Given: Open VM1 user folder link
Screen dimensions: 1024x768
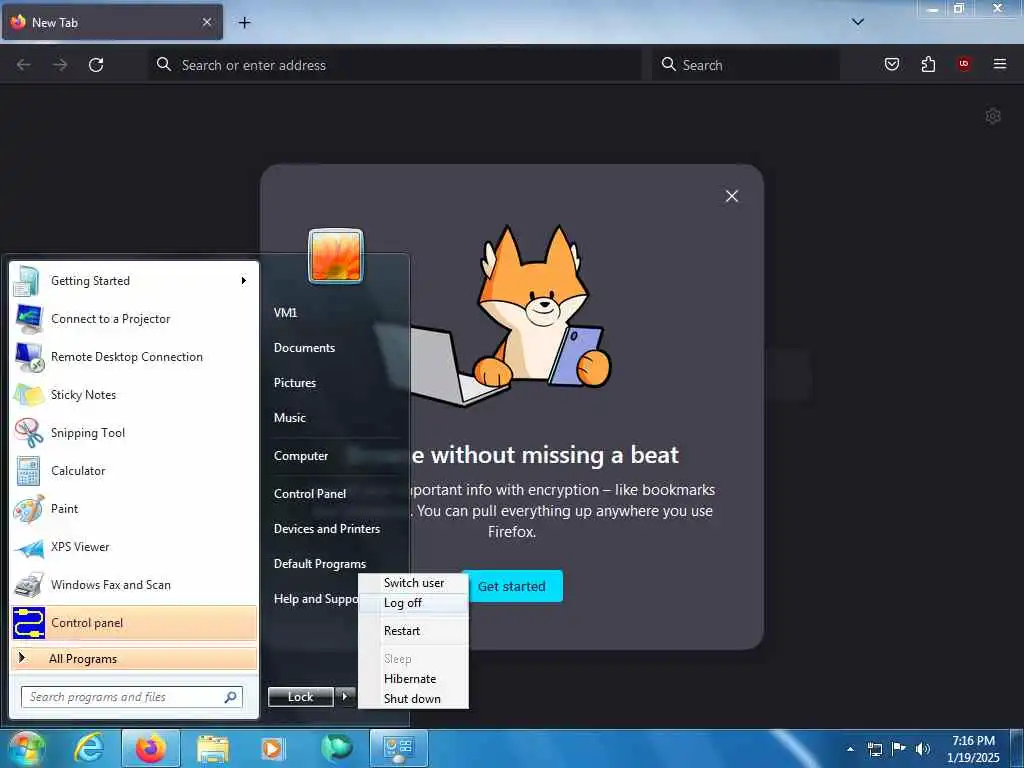Looking at the screenshot, I should pos(285,313).
